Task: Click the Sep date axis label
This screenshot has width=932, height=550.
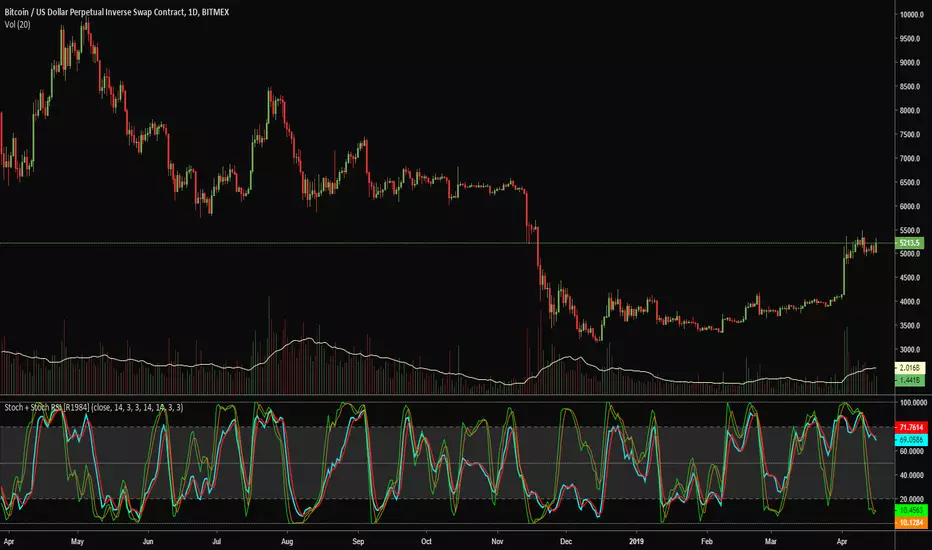Action: pyautogui.click(x=358, y=542)
